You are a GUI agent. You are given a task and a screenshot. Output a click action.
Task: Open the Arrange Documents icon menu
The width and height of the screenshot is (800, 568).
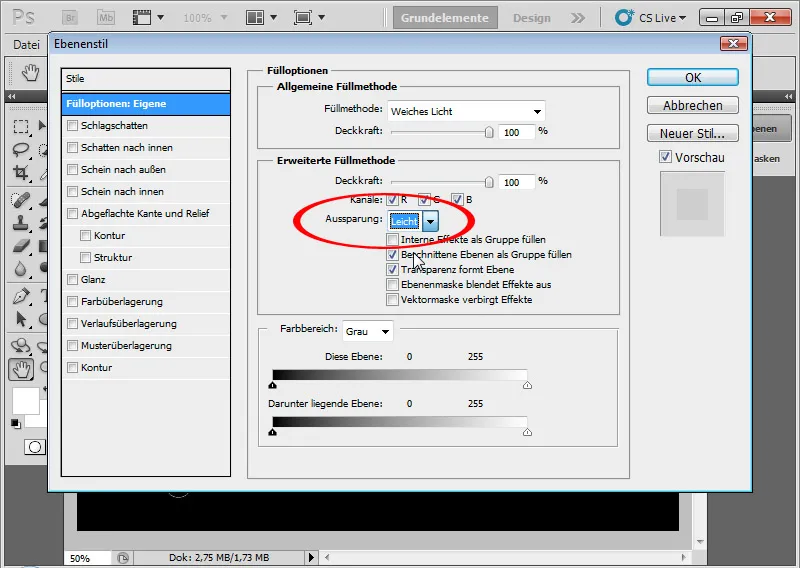(261, 18)
